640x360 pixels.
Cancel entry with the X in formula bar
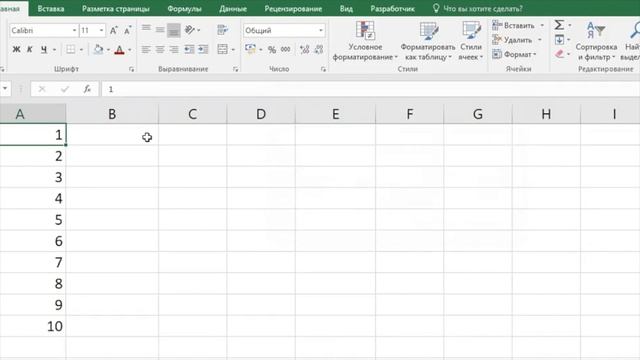pos(42,89)
